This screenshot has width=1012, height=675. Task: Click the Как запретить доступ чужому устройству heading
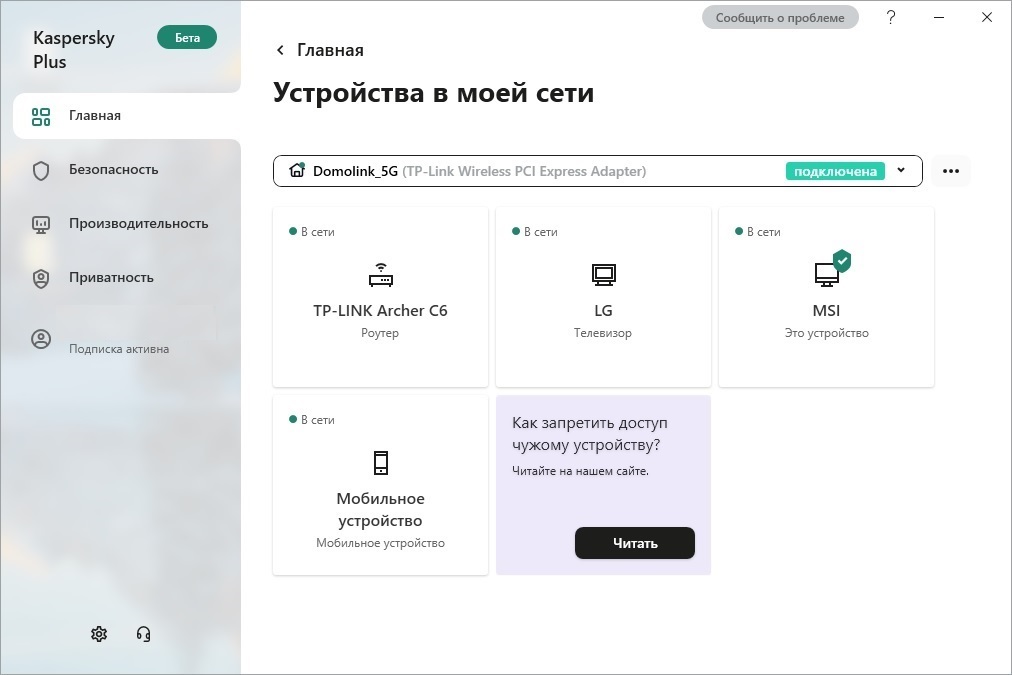590,434
